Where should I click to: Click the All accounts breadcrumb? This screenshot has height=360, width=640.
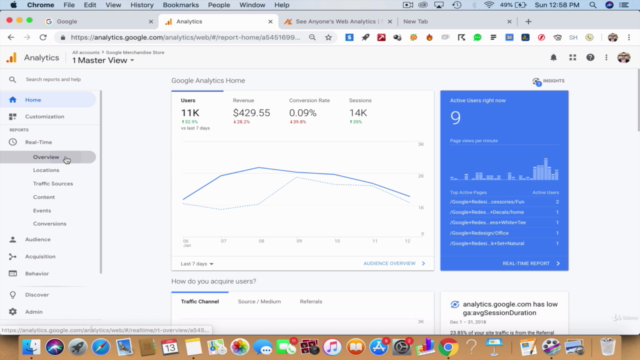[x=86, y=52]
